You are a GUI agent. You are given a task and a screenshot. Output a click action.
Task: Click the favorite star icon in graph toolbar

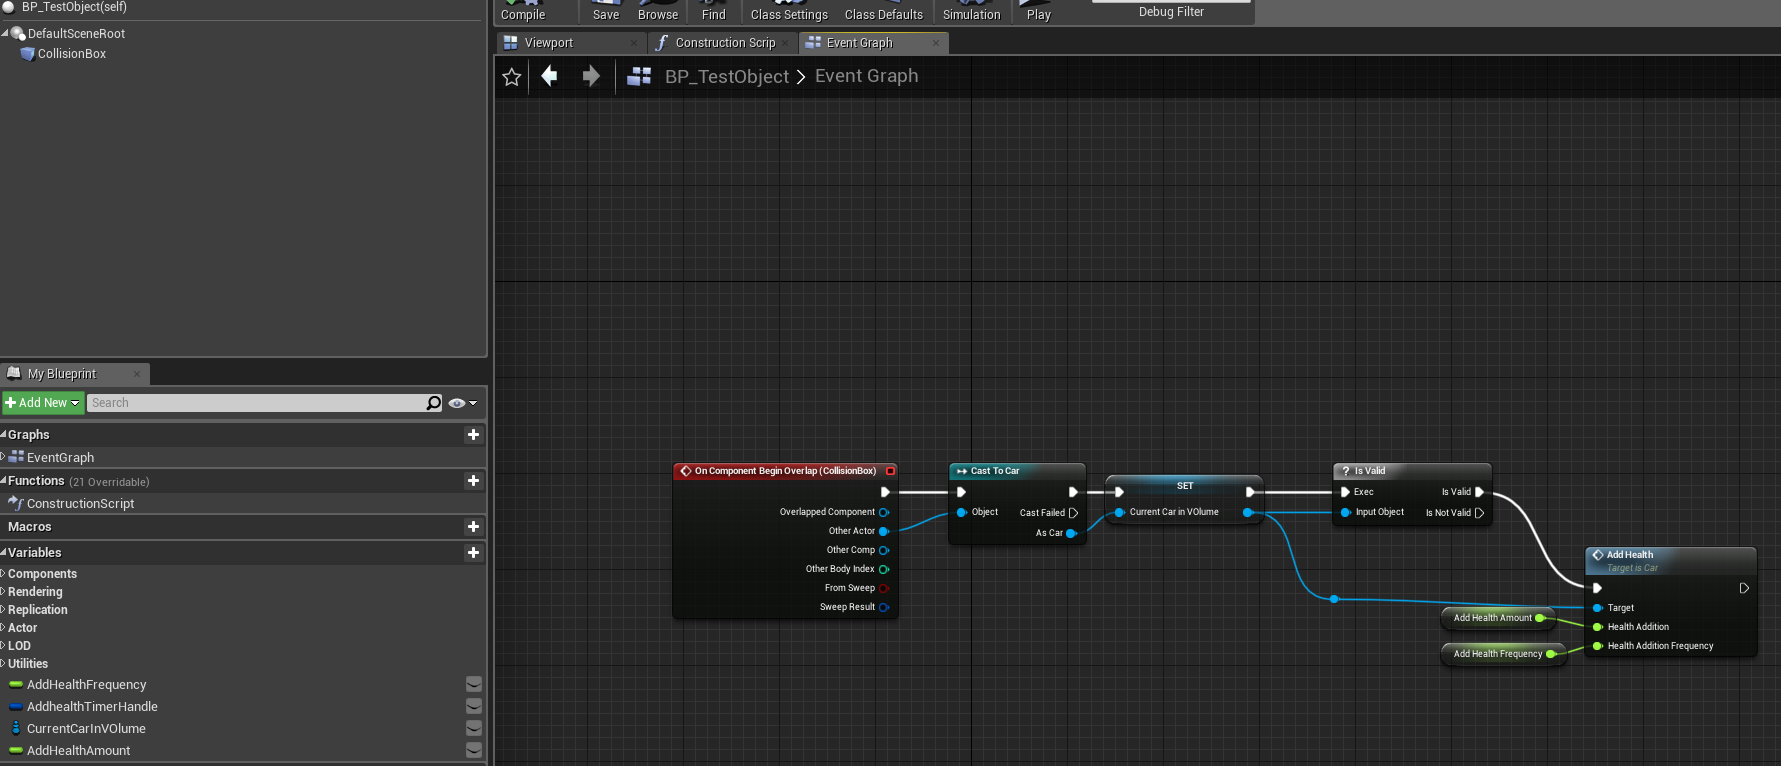click(512, 77)
